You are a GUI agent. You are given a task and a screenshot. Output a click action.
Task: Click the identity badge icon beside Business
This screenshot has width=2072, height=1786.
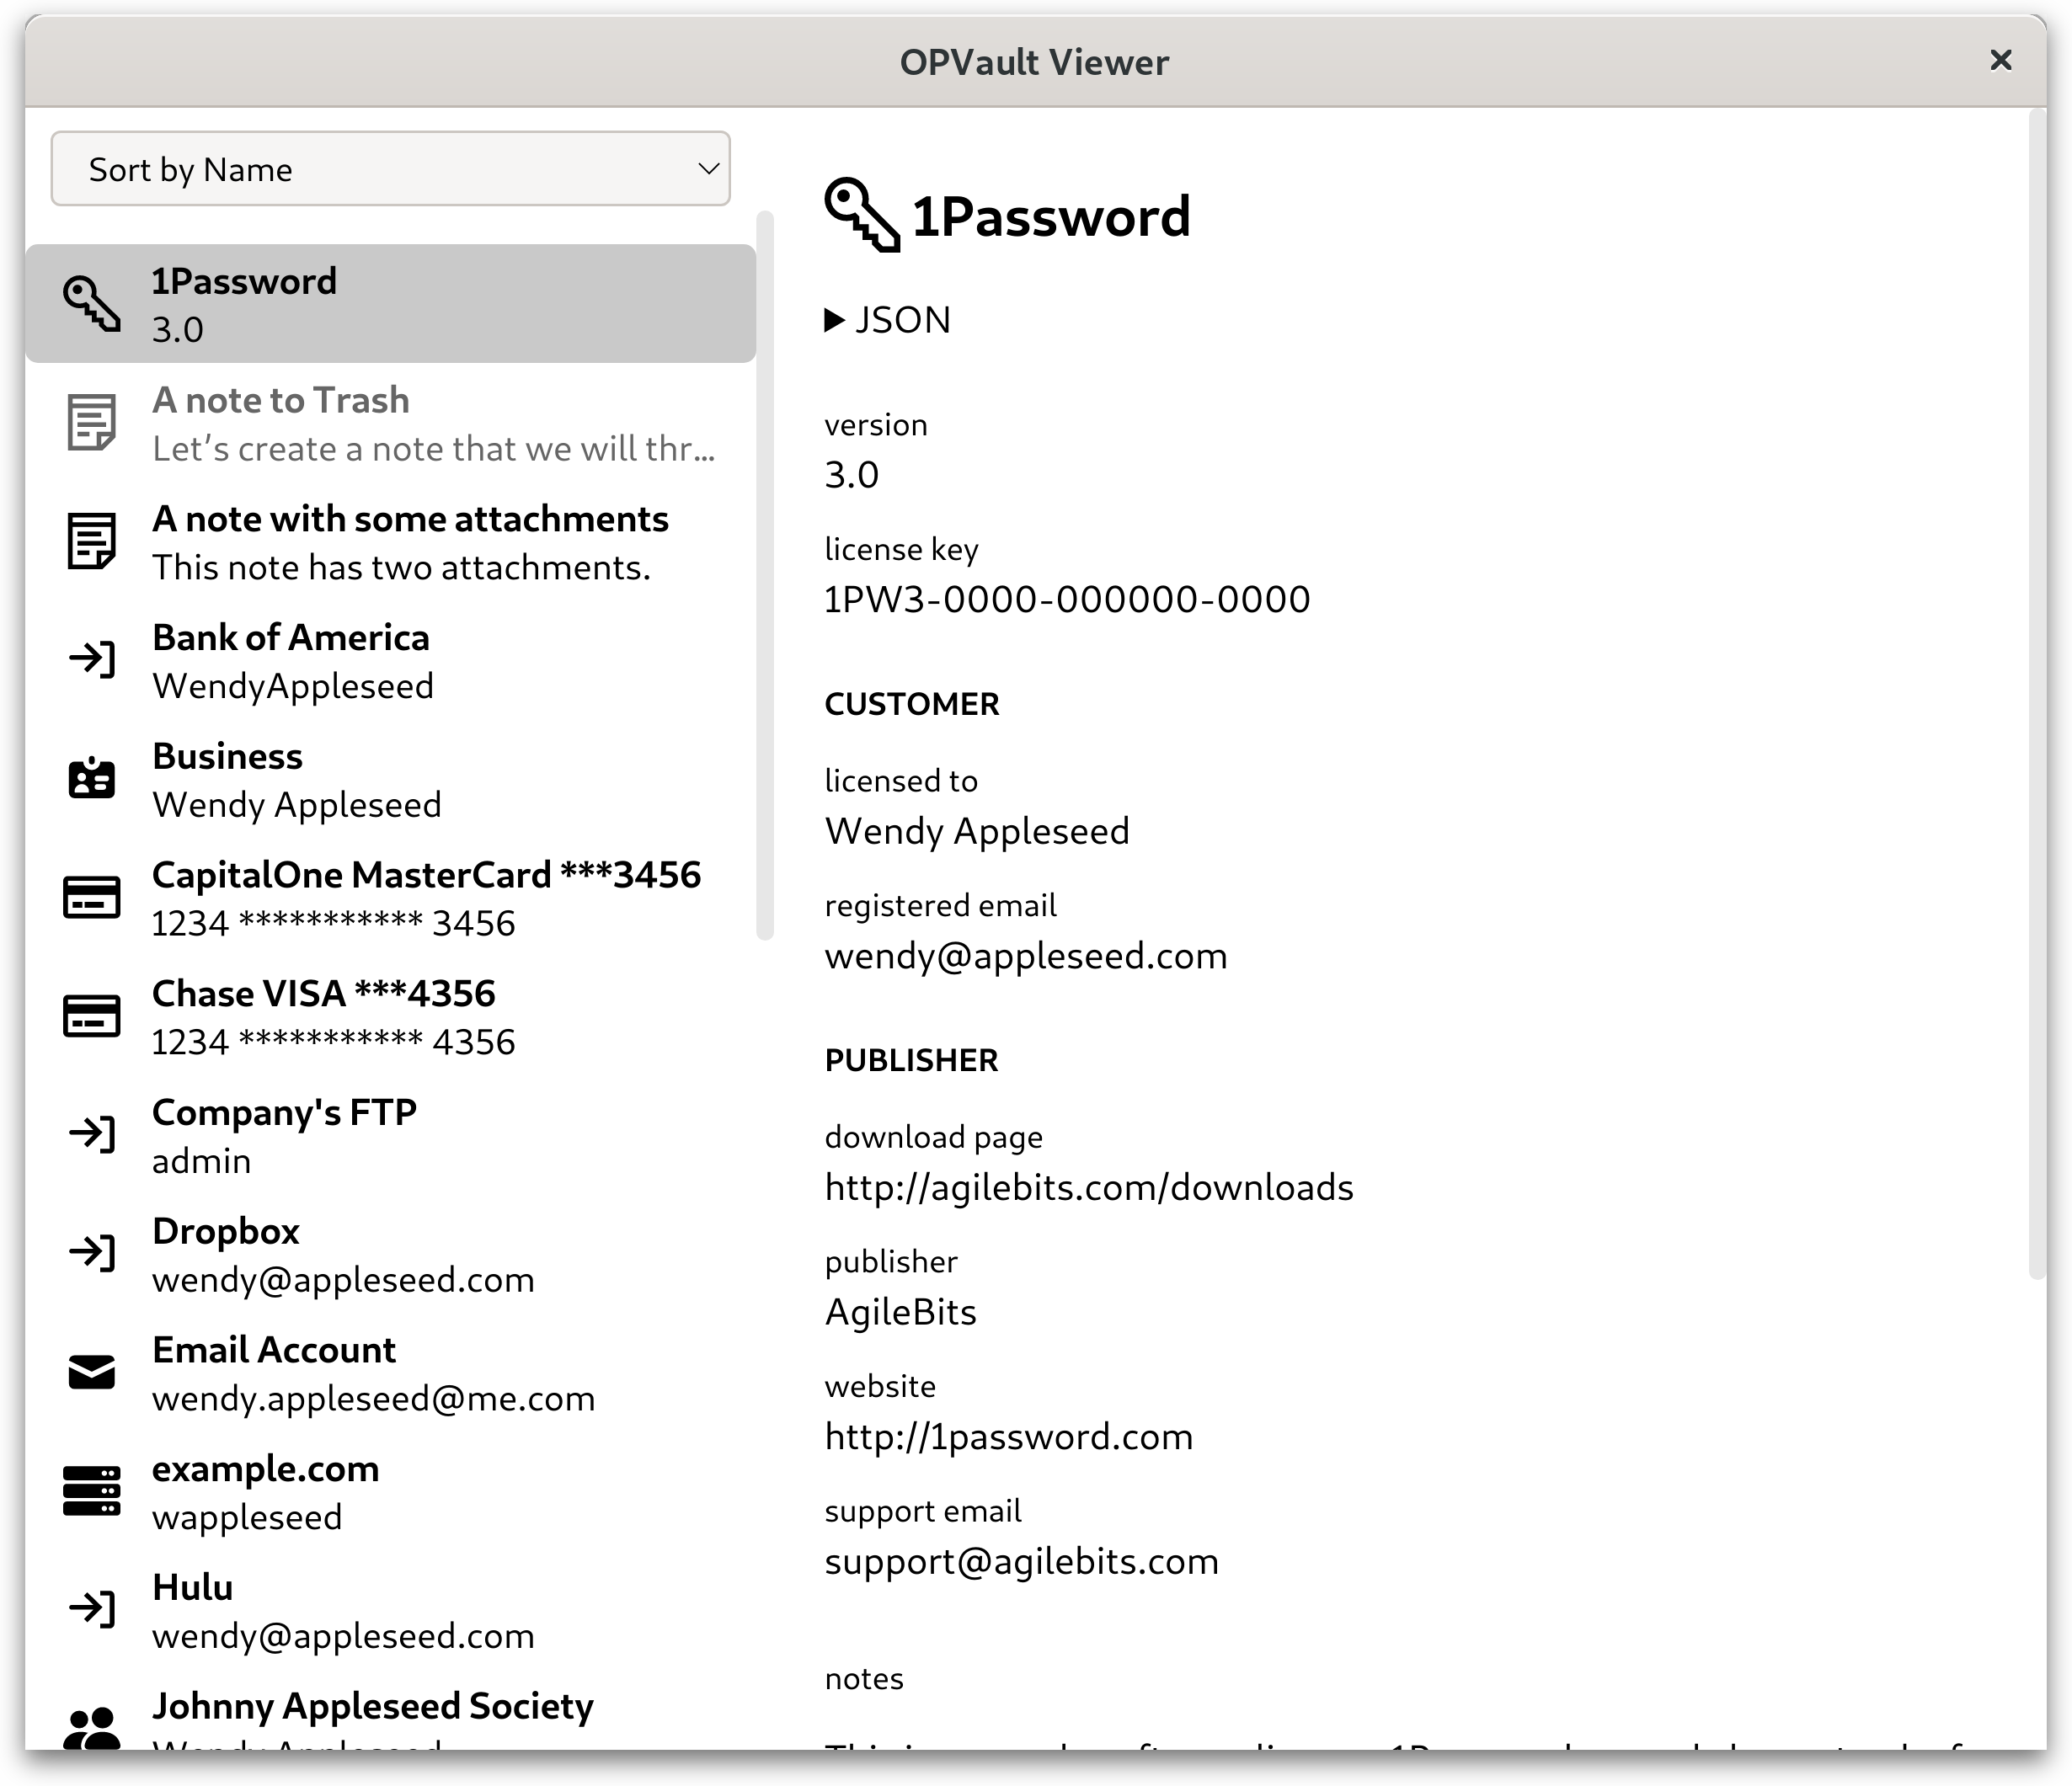(92, 778)
